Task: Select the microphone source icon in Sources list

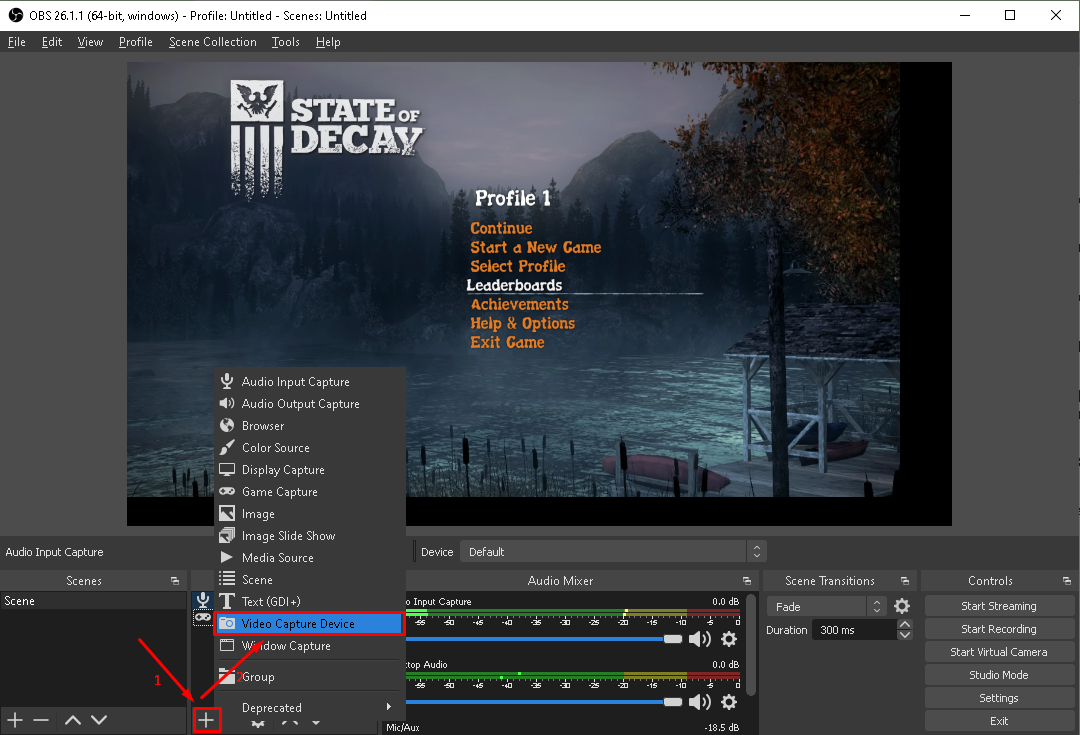Action: click(202, 600)
